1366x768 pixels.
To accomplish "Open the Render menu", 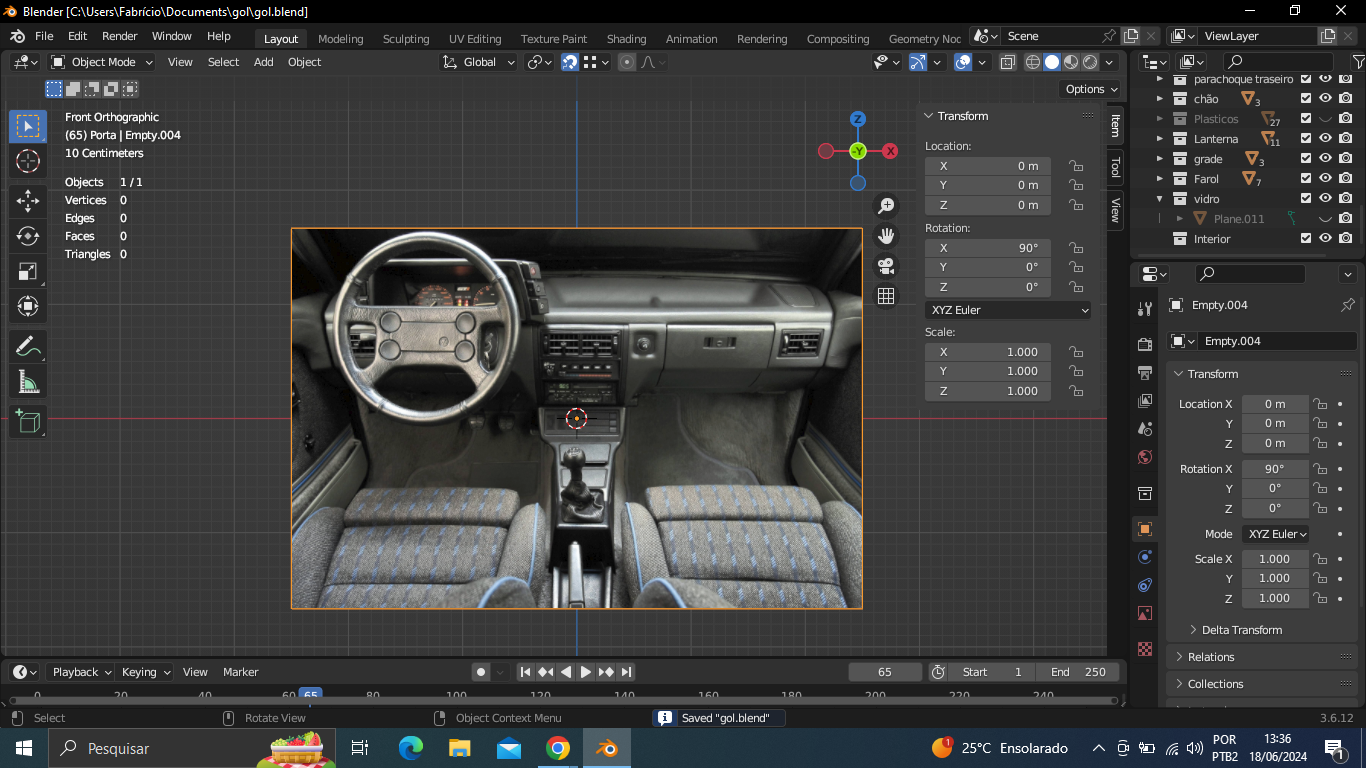I will (119, 36).
